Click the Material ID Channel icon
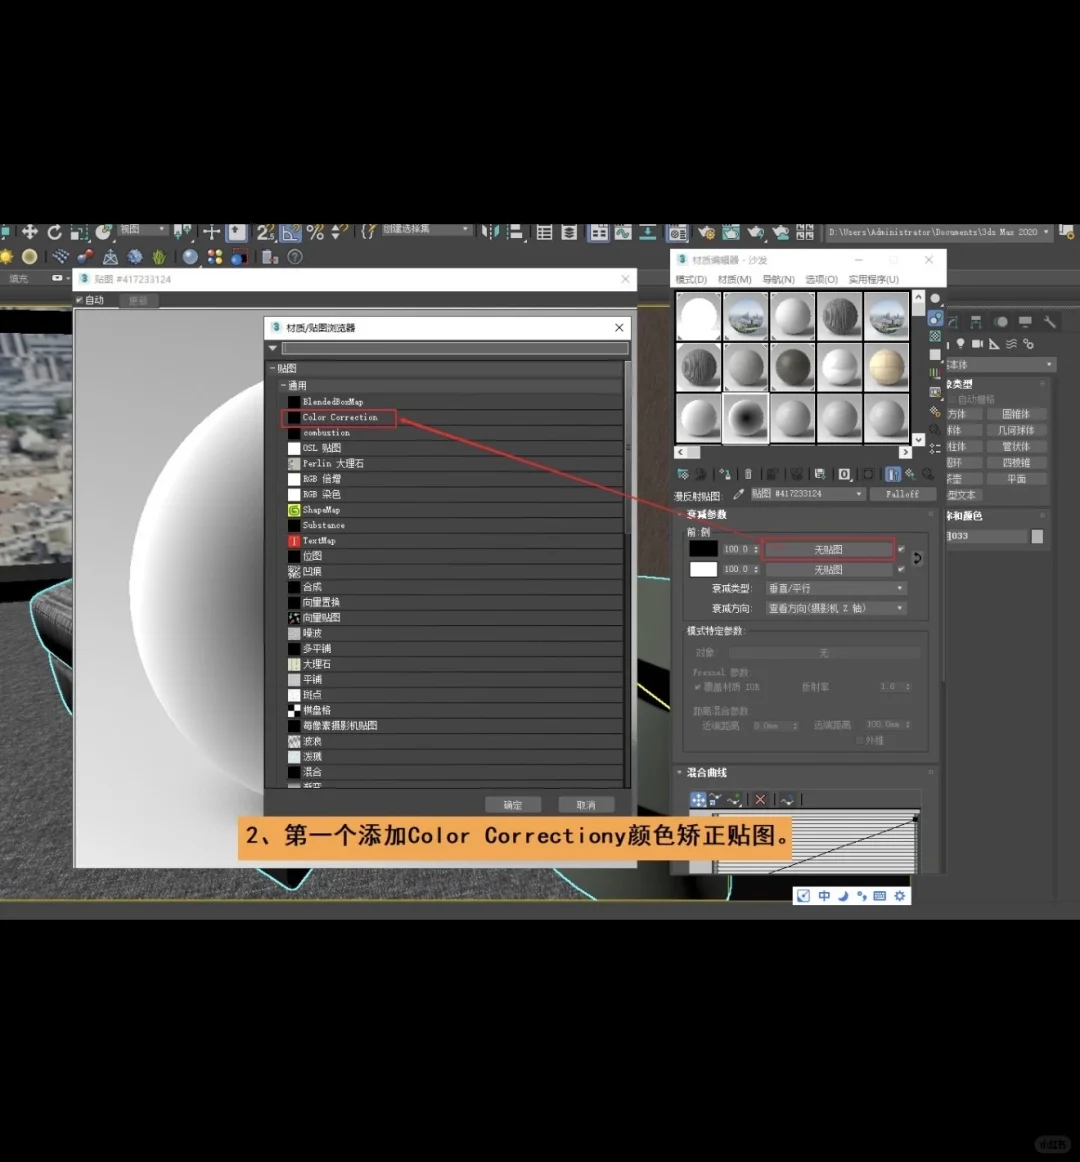Screen dimensions: 1080x1162 [844, 474]
